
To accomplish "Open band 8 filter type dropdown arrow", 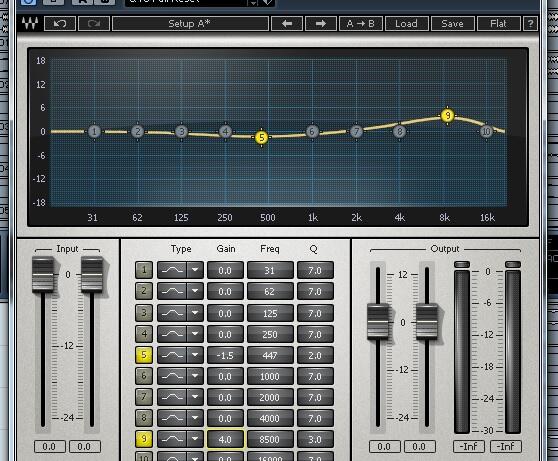I will [195, 418].
